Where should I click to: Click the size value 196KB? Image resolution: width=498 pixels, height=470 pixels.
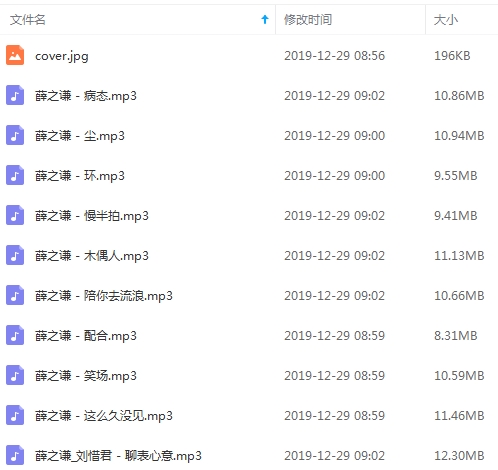click(452, 56)
